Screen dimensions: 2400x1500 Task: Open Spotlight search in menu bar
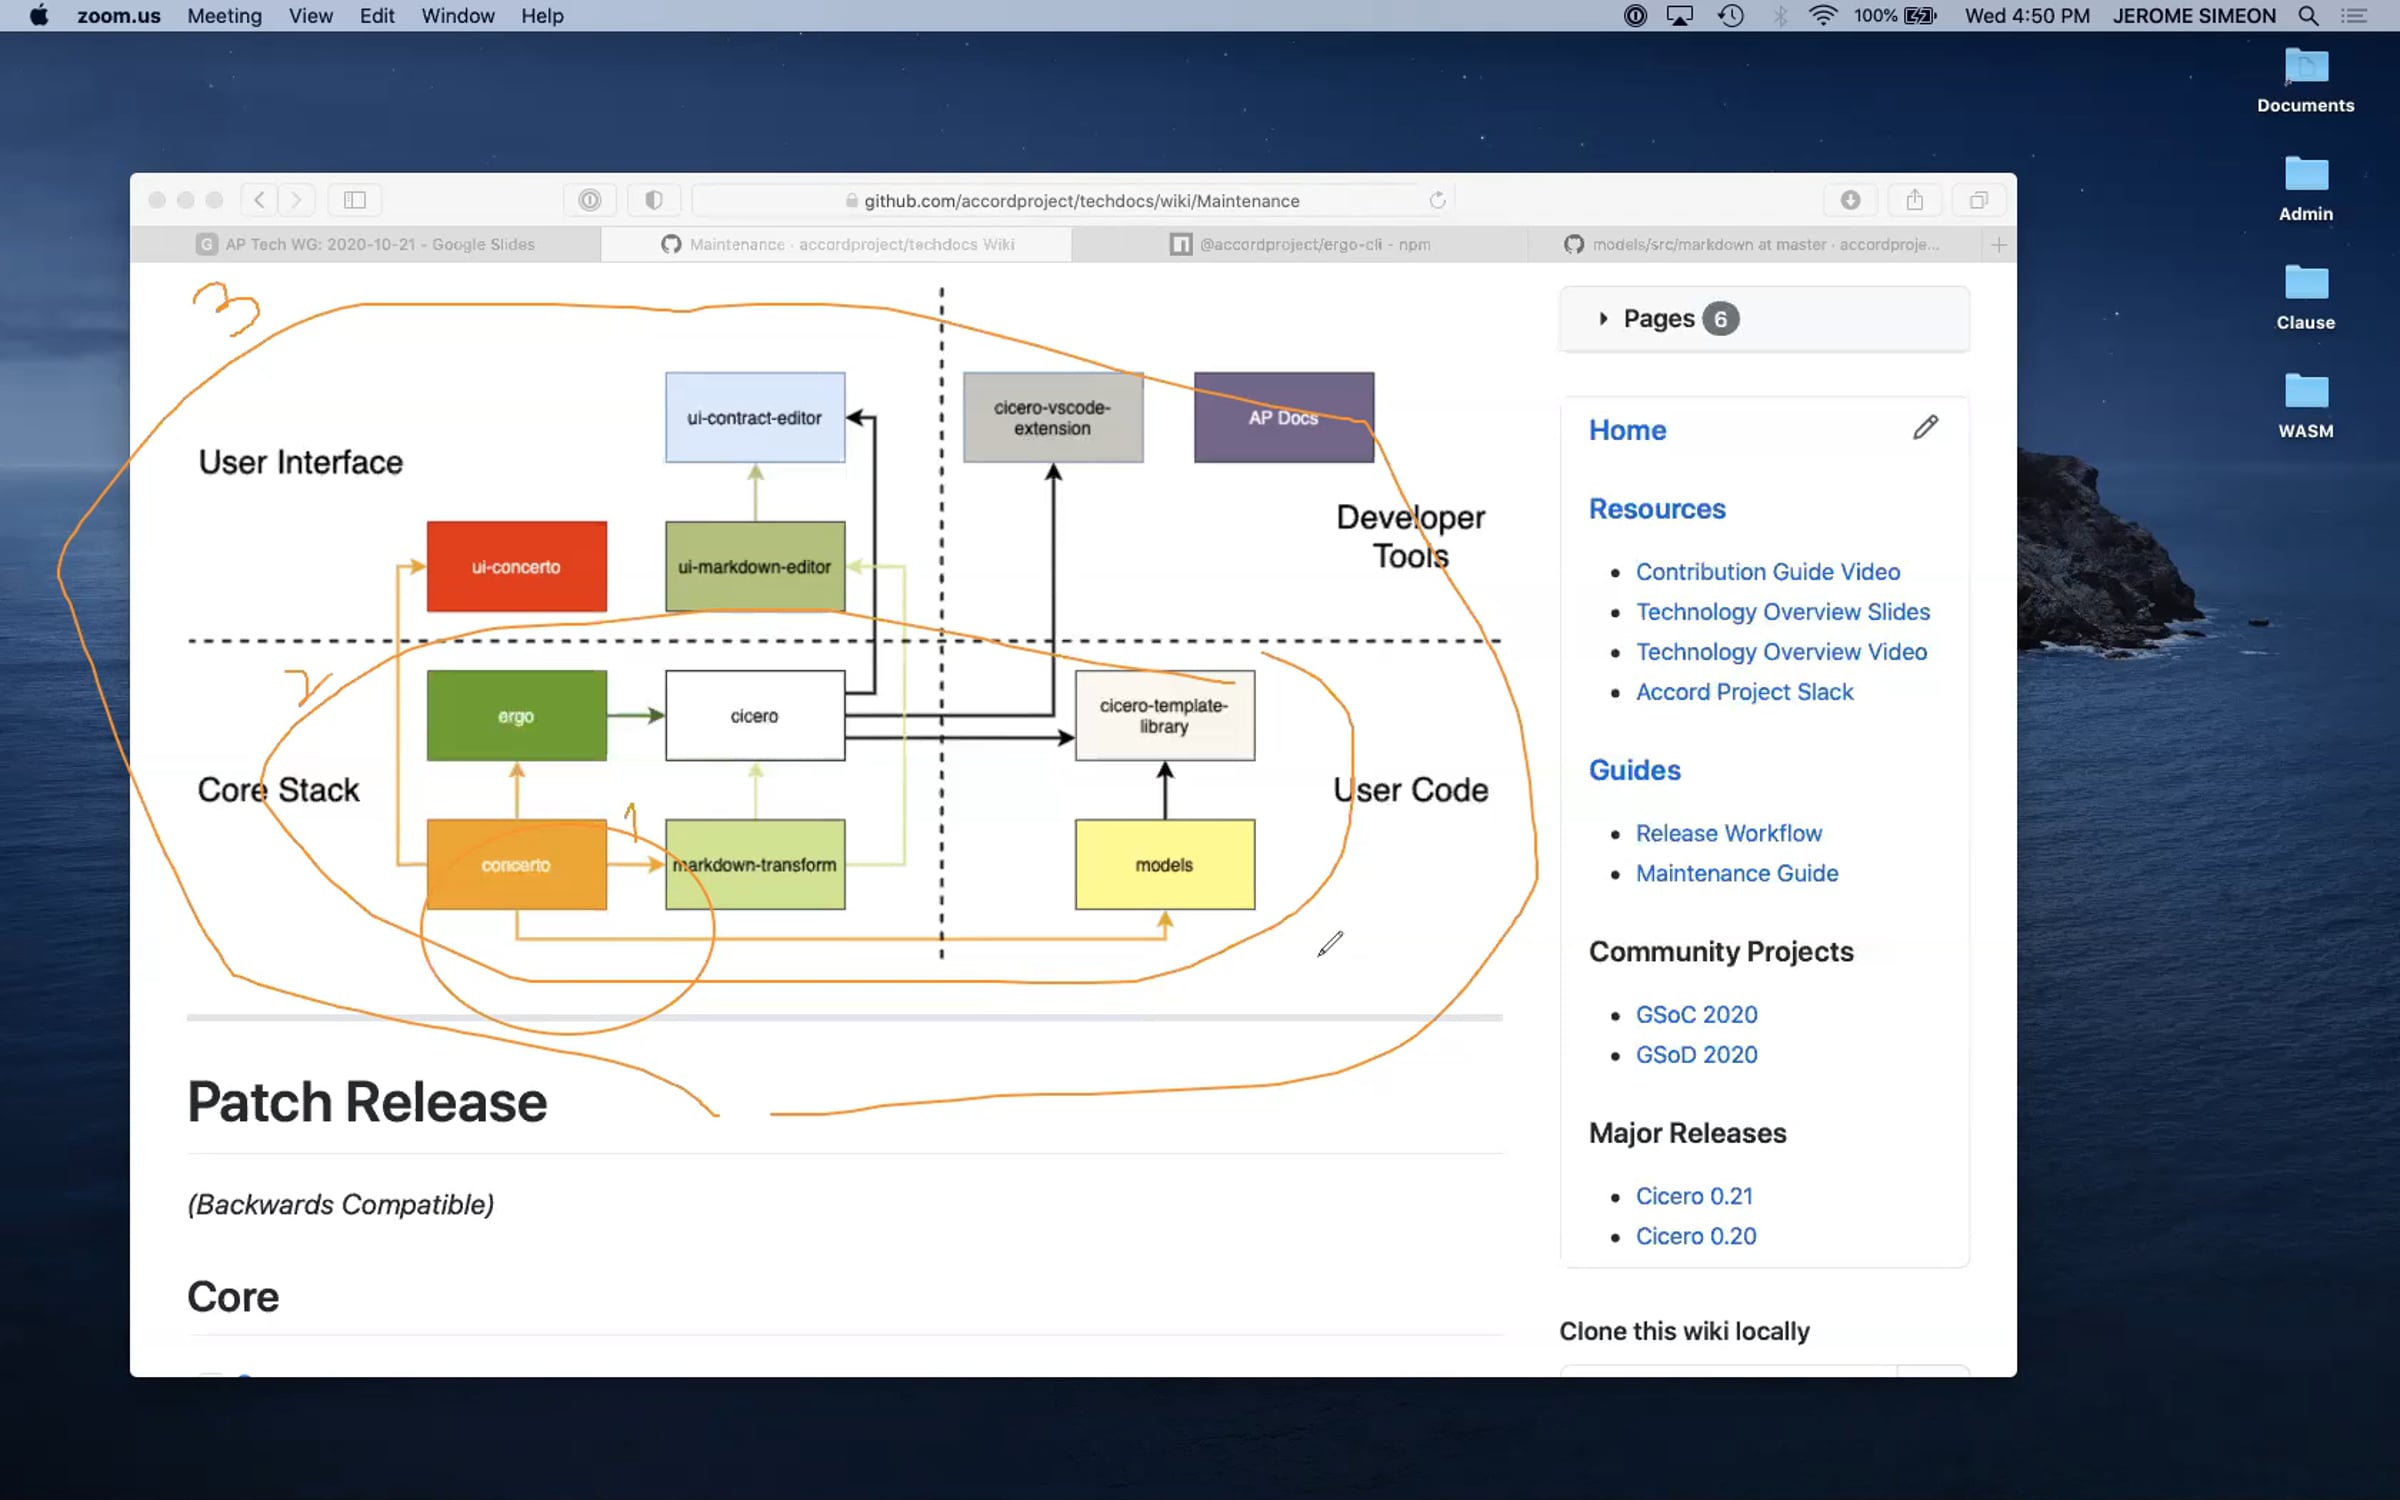(x=2308, y=16)
